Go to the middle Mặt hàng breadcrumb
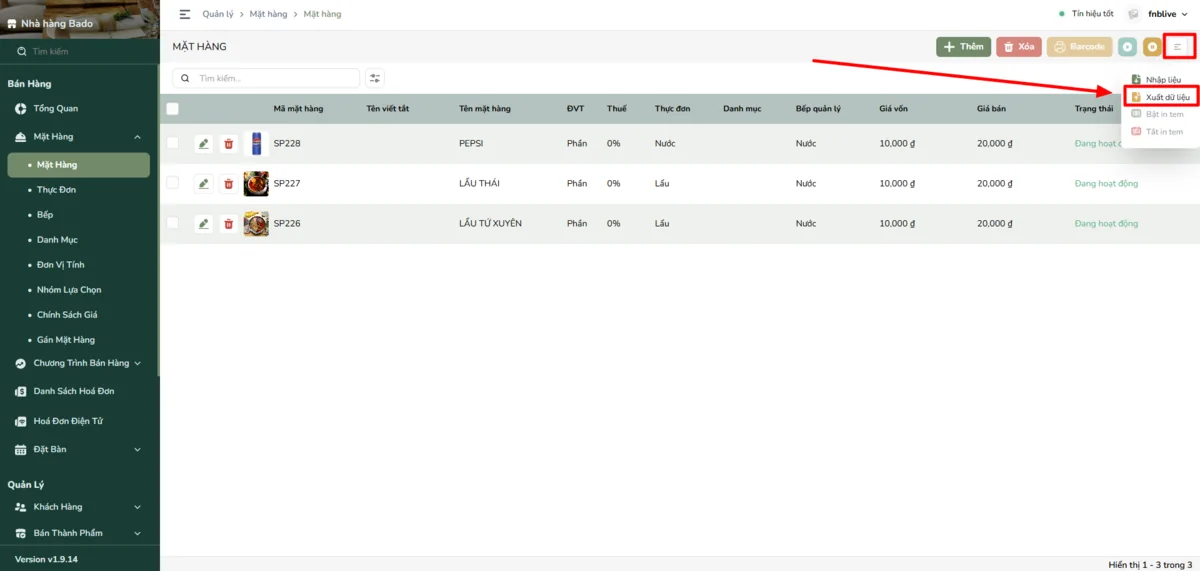This screenshot has height=571, width=1200. pos(268,14)
